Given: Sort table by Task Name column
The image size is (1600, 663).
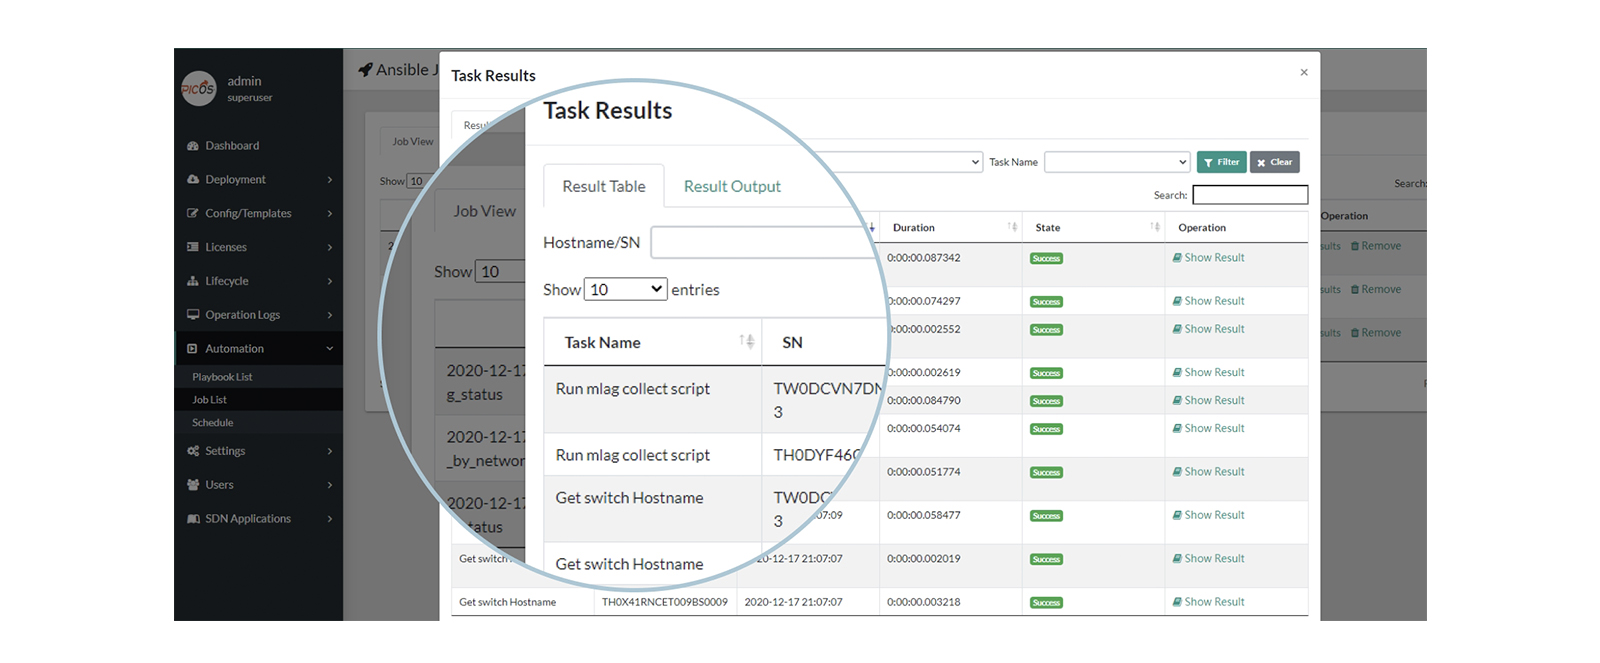Looking at the screenshot, I should [x=746, y=342].
